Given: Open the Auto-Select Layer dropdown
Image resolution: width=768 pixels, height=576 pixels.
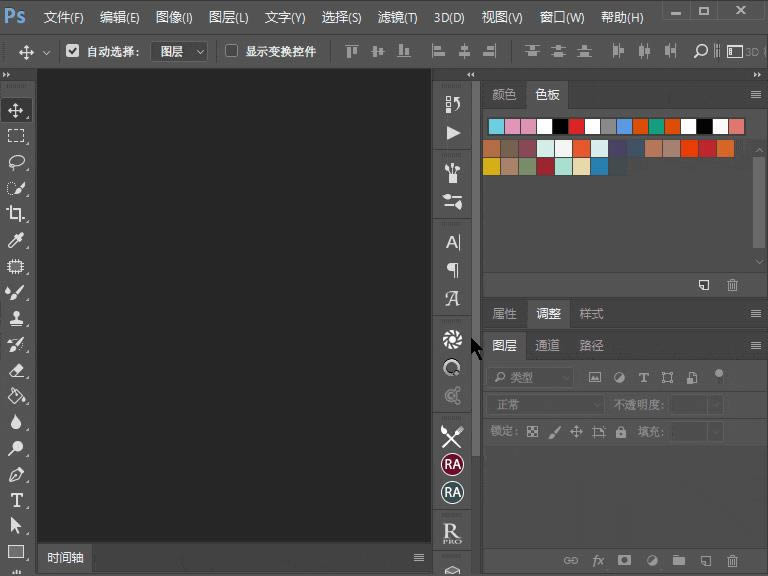Looking at the screenshot, I should pos(179,51).
